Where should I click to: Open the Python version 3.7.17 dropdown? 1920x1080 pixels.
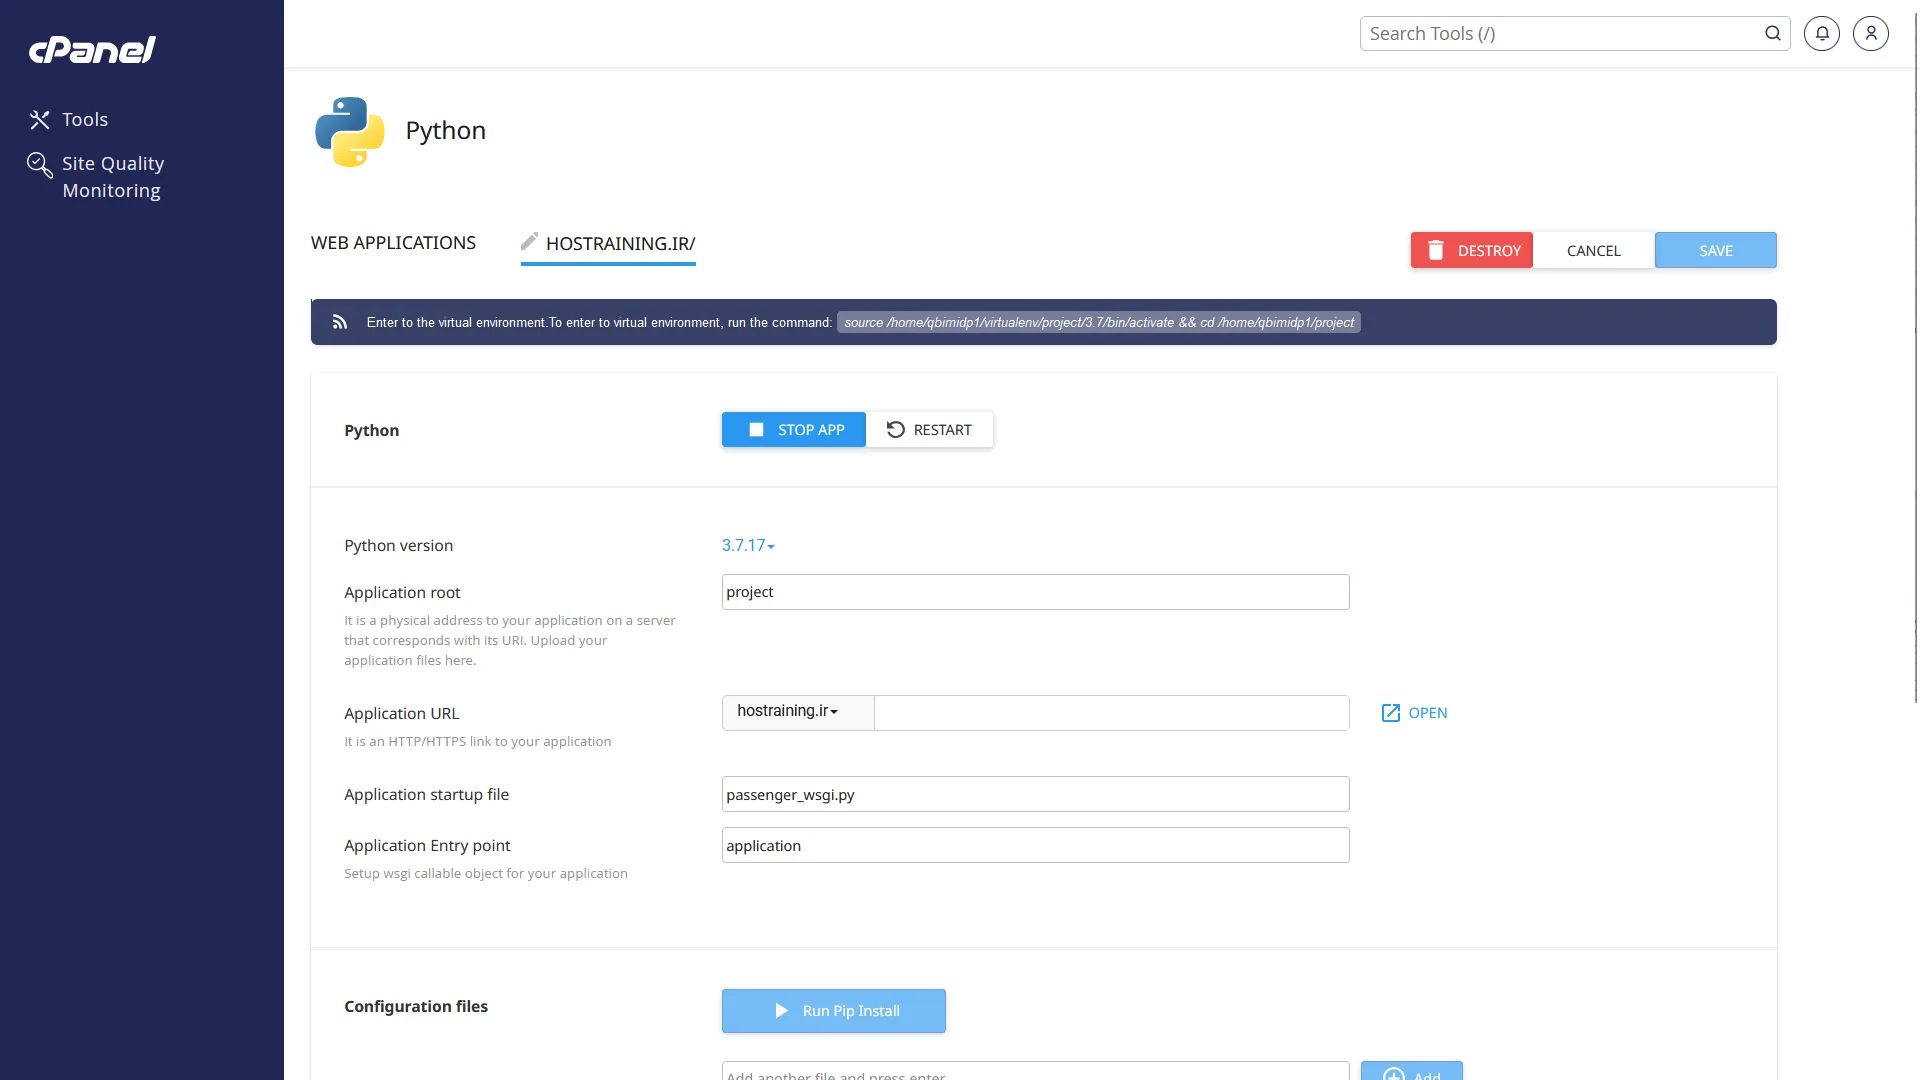(748, 545)
